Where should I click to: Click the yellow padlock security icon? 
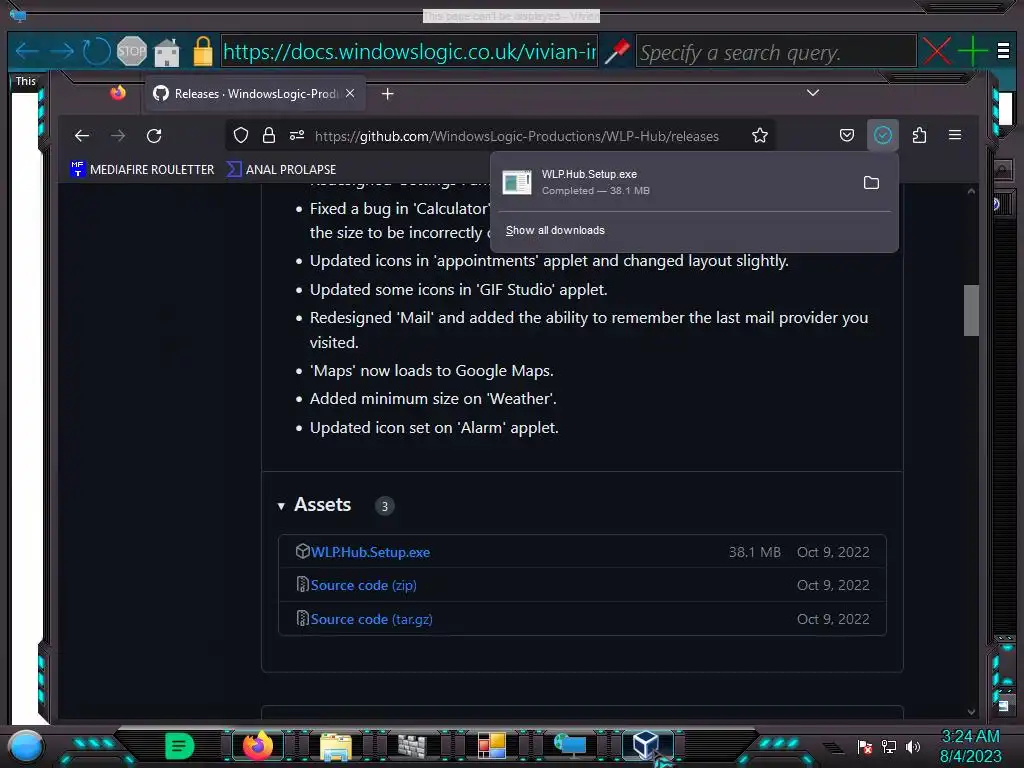[x=202, y=51]
